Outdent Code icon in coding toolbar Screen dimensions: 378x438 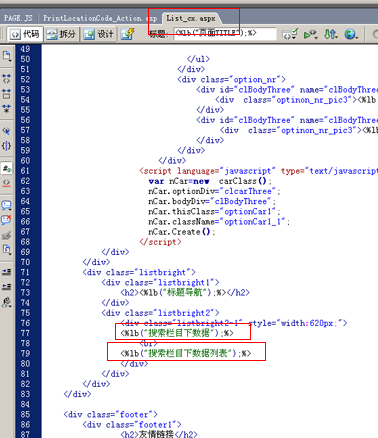[x=7, y=287]
